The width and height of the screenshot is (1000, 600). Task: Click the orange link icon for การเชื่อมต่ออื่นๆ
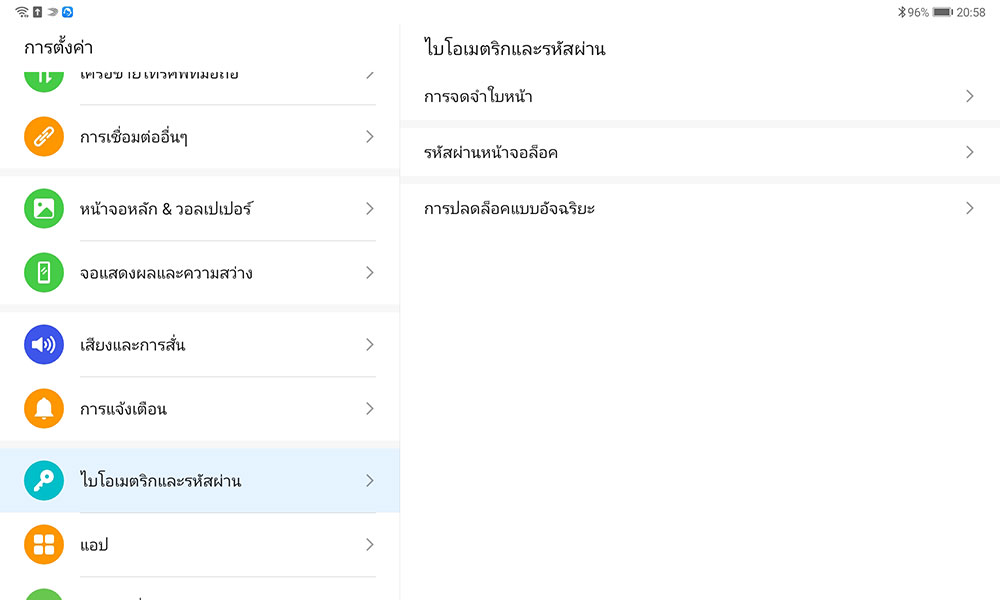pyautogui.click(x=44, y=136)
